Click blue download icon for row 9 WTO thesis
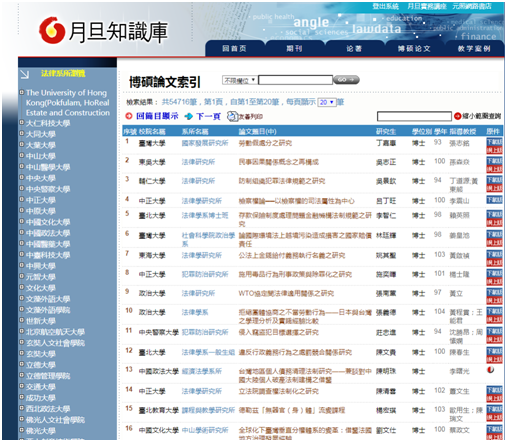Viewport: 507px width, 442px height. [x=494, y=293]
